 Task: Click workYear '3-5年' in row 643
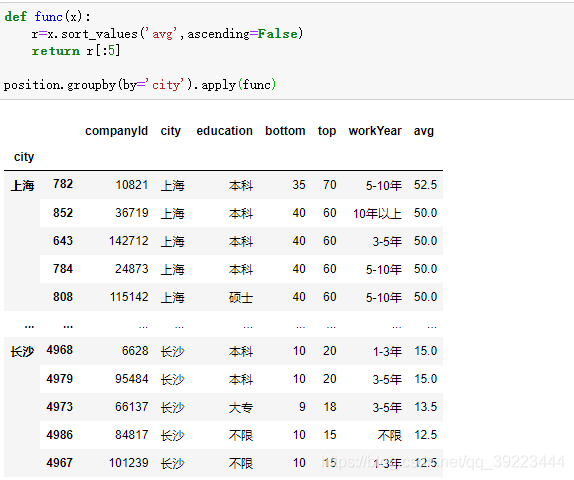click(x=387, y=242)
